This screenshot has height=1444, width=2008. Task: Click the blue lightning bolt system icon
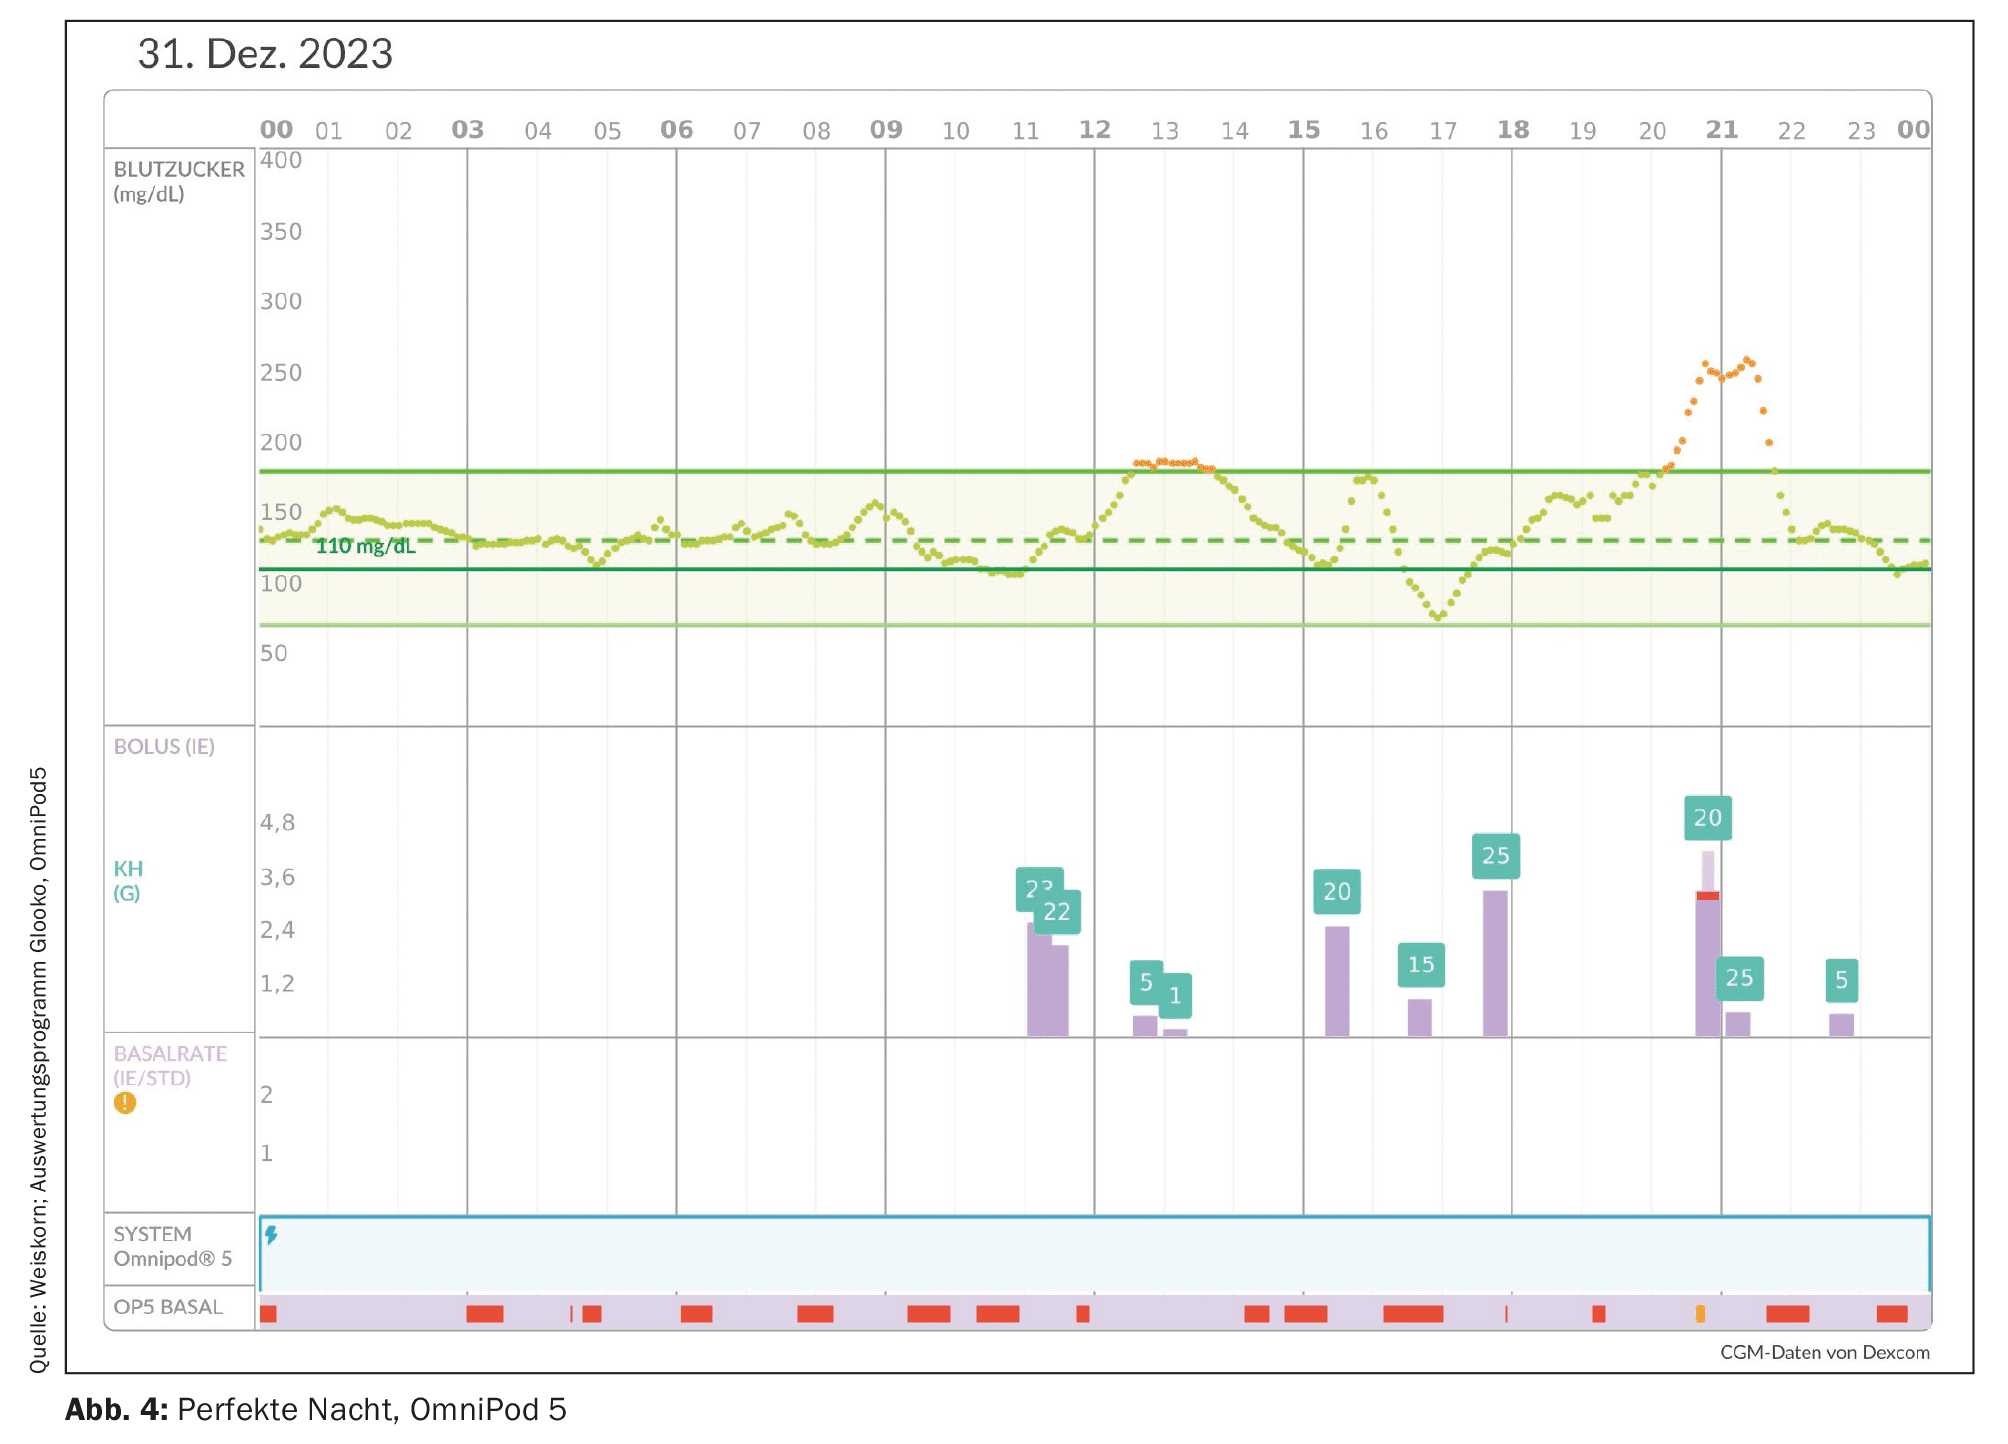click(271, 1235)
